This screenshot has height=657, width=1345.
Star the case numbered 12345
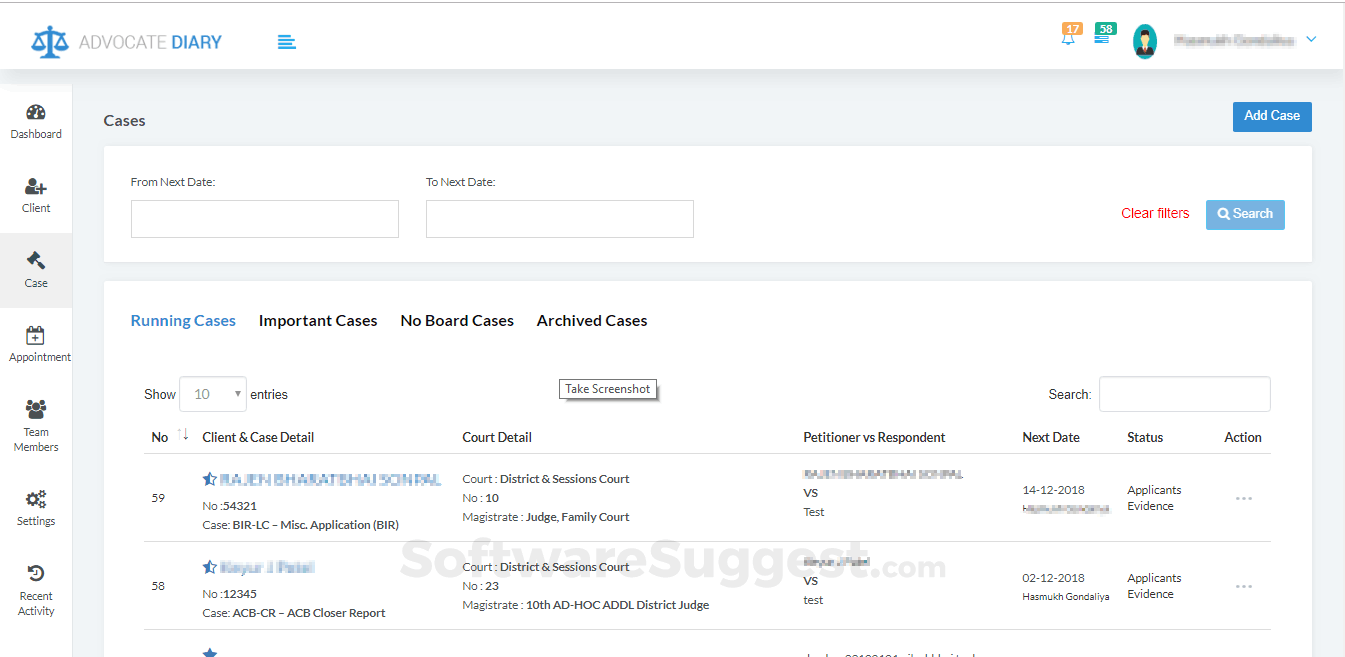pos(211,566)
